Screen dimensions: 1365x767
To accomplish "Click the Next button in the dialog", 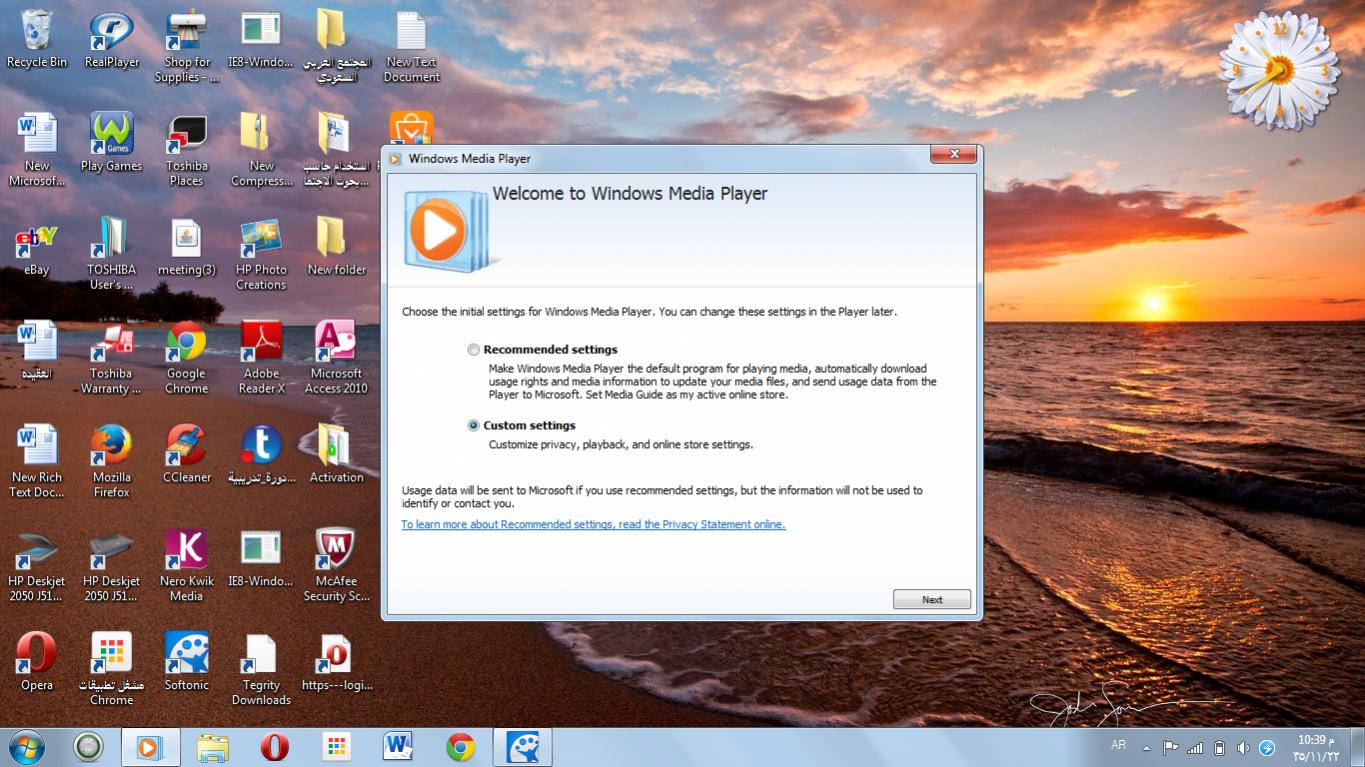I will coord(932,599).
